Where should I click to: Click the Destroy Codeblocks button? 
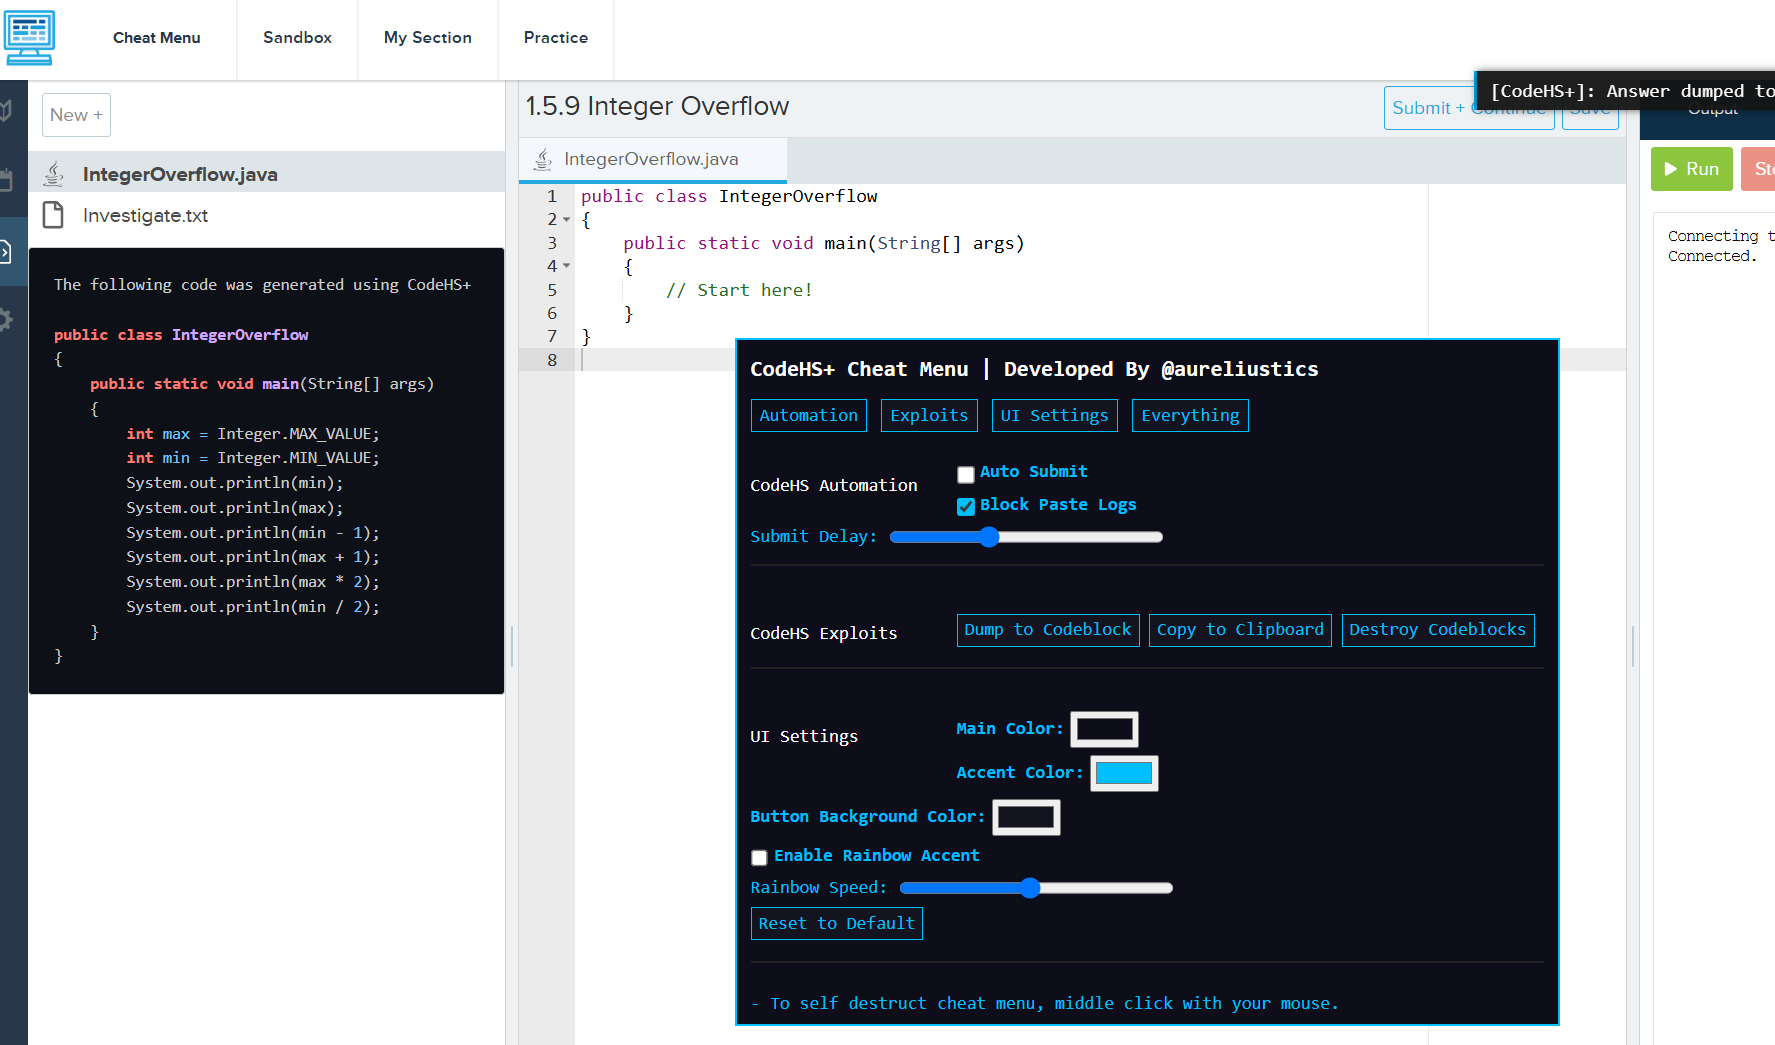1438,630
